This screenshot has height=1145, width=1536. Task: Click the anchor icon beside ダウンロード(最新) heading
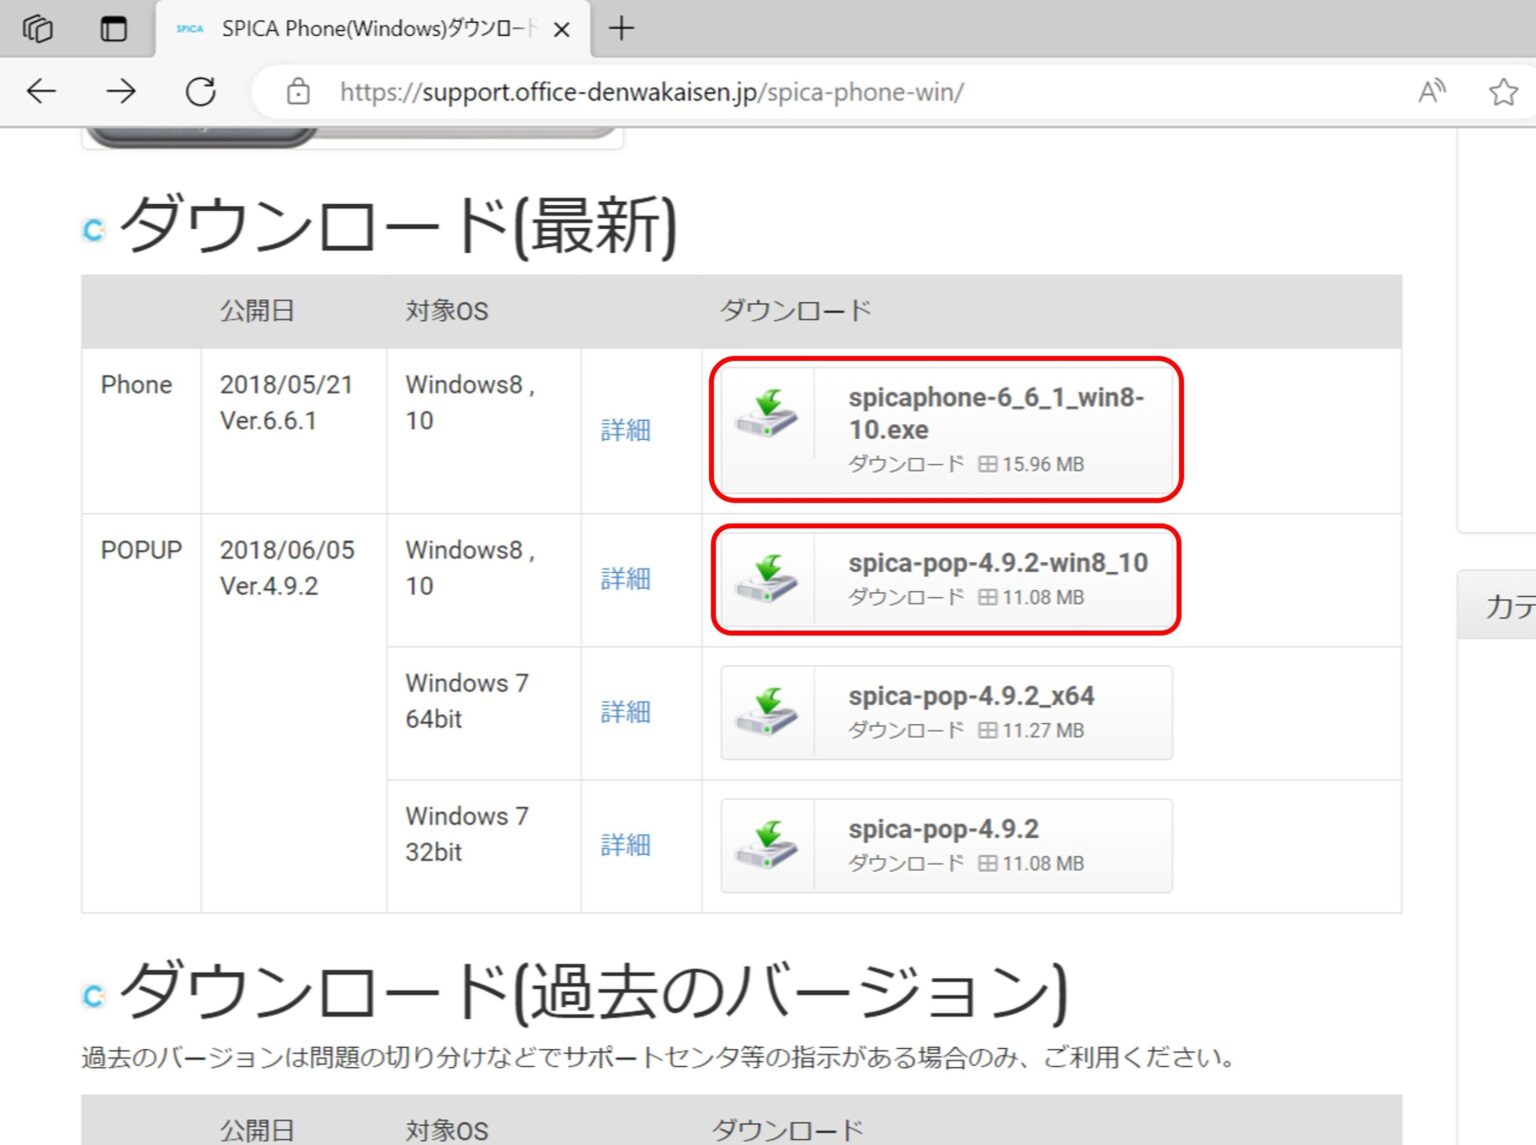pos(92,228)
